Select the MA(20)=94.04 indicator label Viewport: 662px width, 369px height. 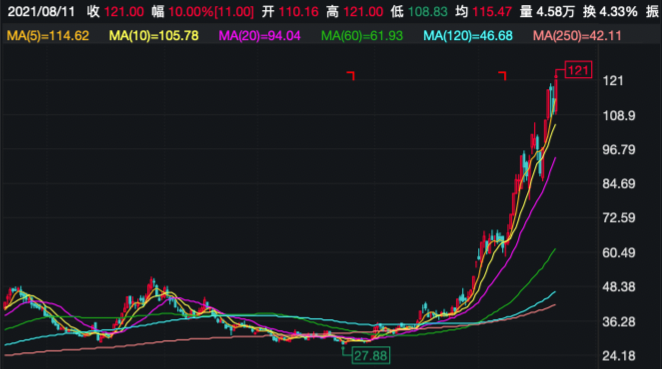(x=260, y=36)
